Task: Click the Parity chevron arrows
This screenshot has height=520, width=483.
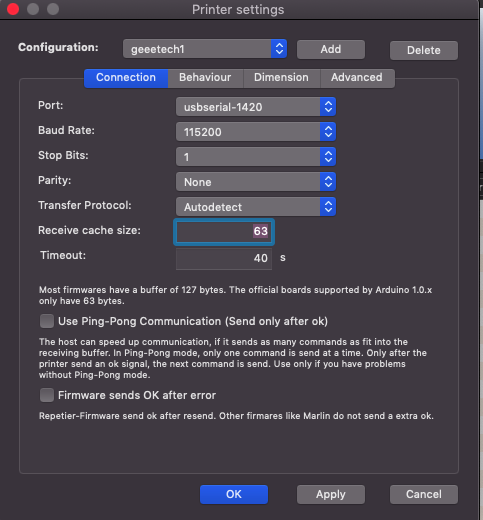Action: 328,182
